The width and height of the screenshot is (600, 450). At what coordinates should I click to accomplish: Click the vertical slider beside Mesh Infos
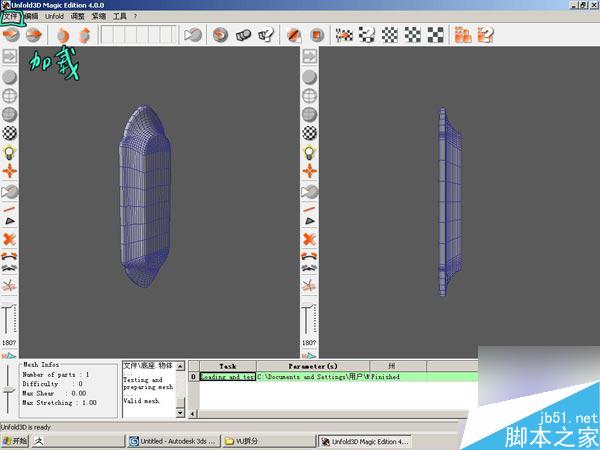[x=8, y=390]
